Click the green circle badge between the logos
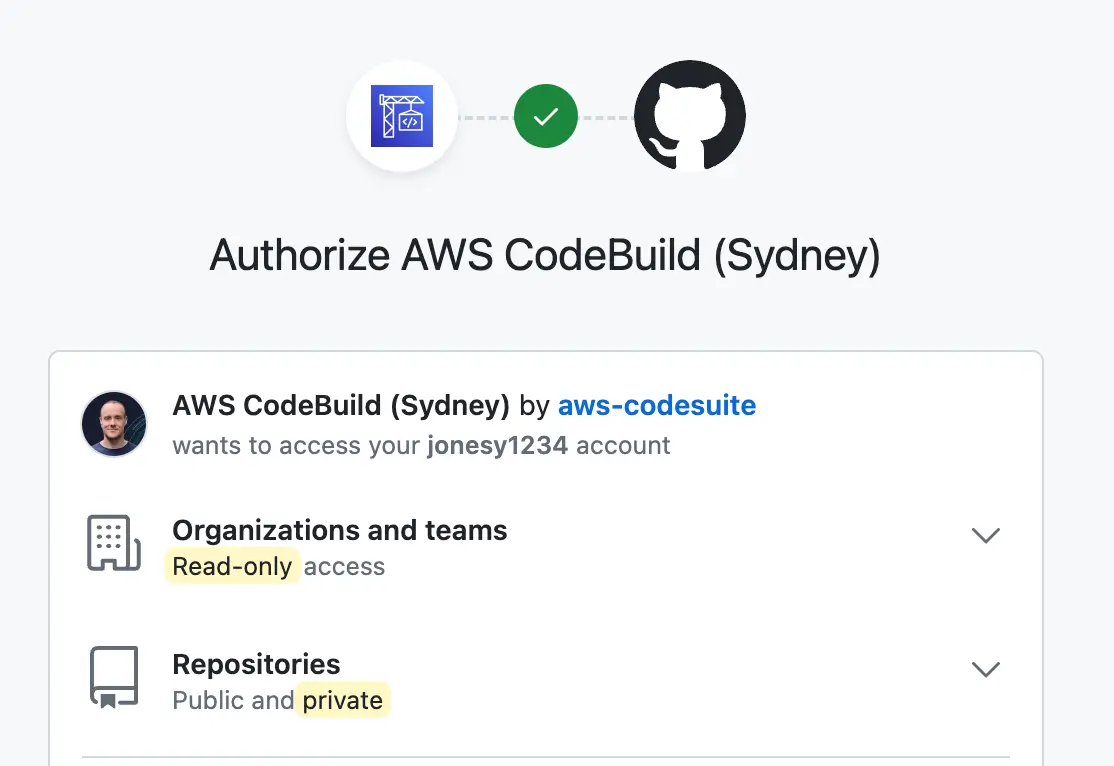The image size is (1114, 766). [x=546, y=116]
